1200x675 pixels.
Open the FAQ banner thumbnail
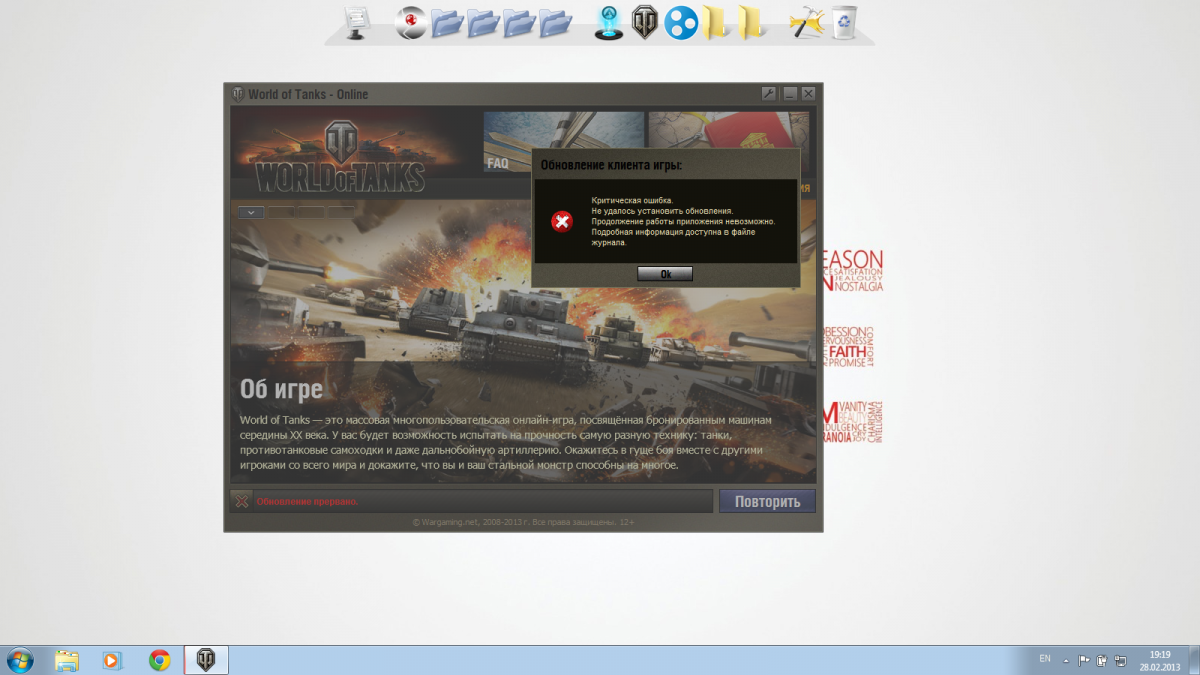pos(563,142)
